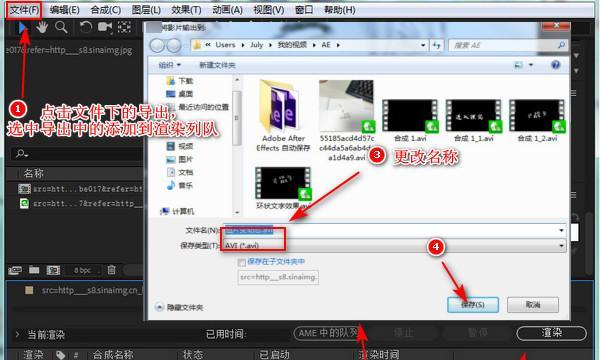
Task: Click 渲染 button in render queue
Action: [551, 333]
